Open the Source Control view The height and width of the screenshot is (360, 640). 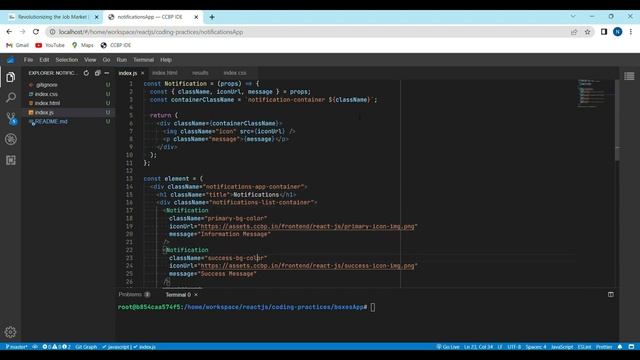11,119
